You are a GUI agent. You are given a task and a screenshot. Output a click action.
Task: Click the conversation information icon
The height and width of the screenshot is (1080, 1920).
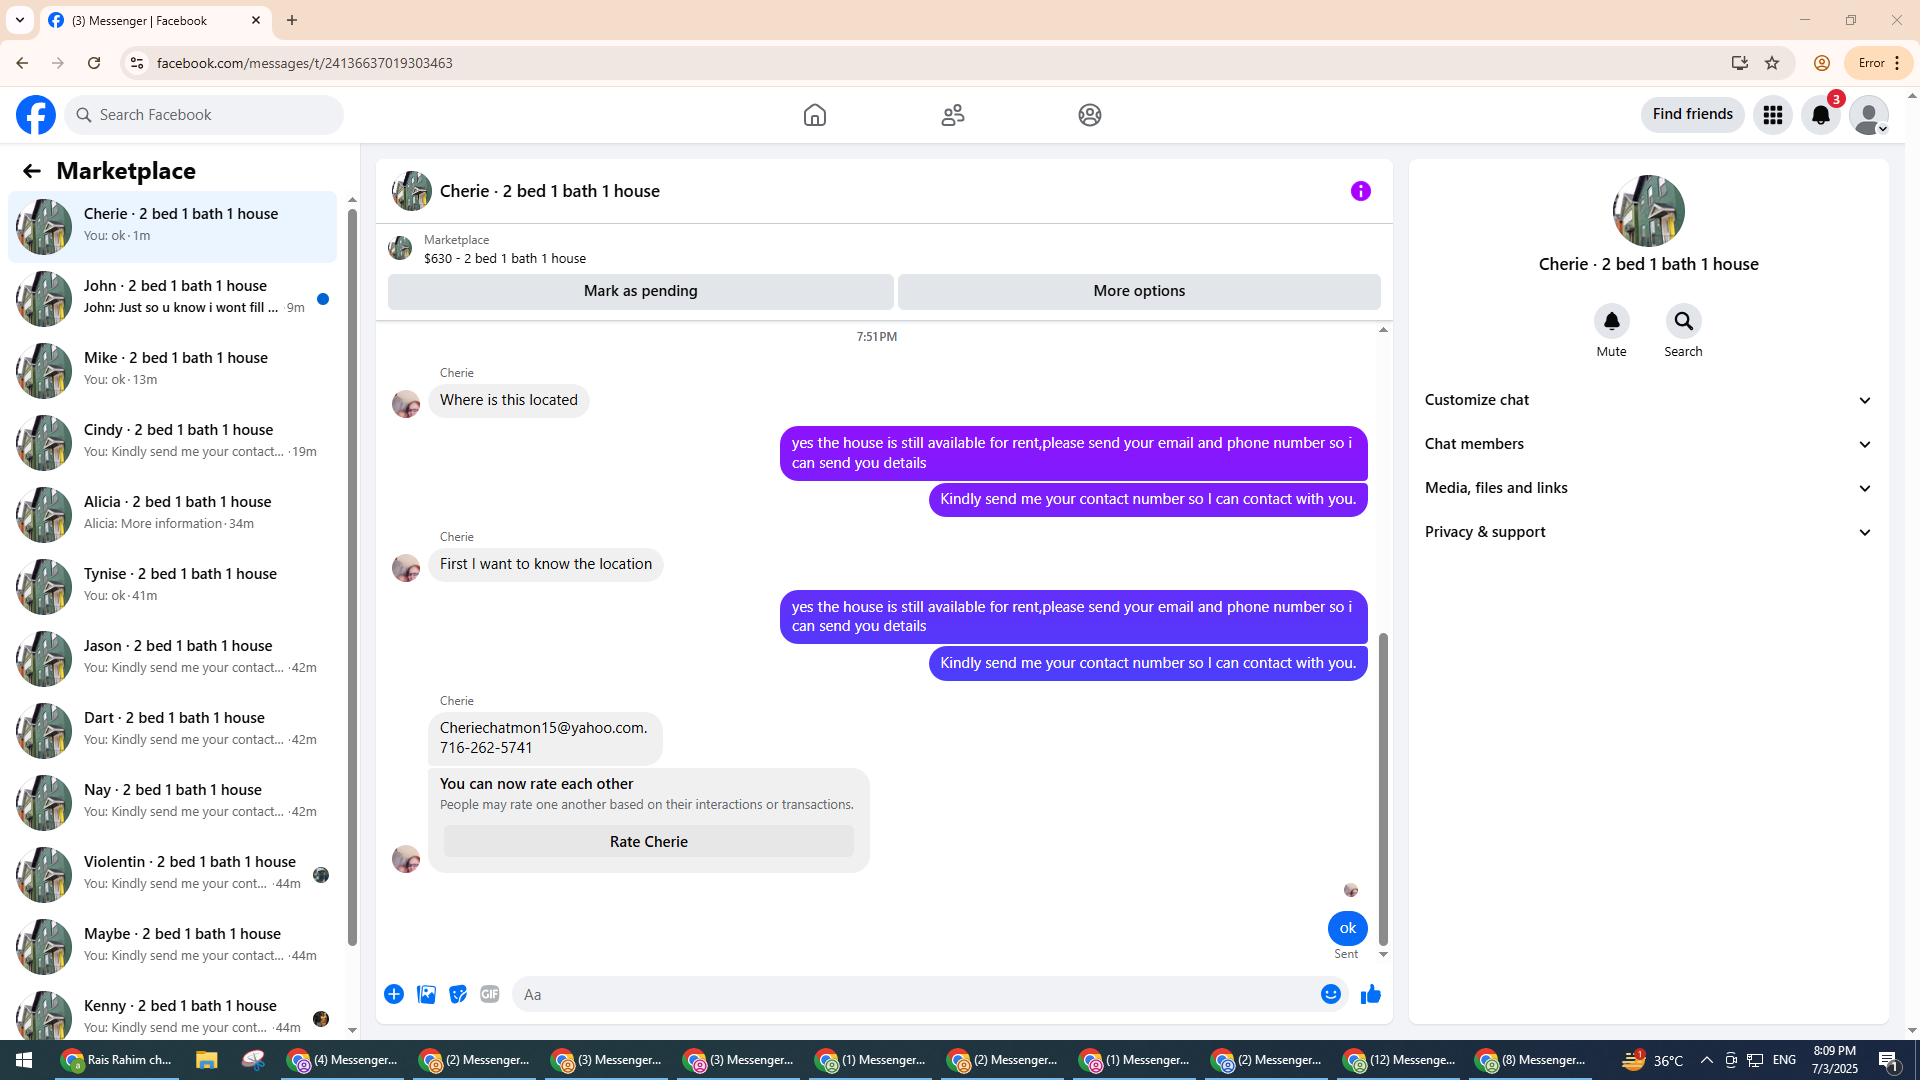pos(1360,191)
